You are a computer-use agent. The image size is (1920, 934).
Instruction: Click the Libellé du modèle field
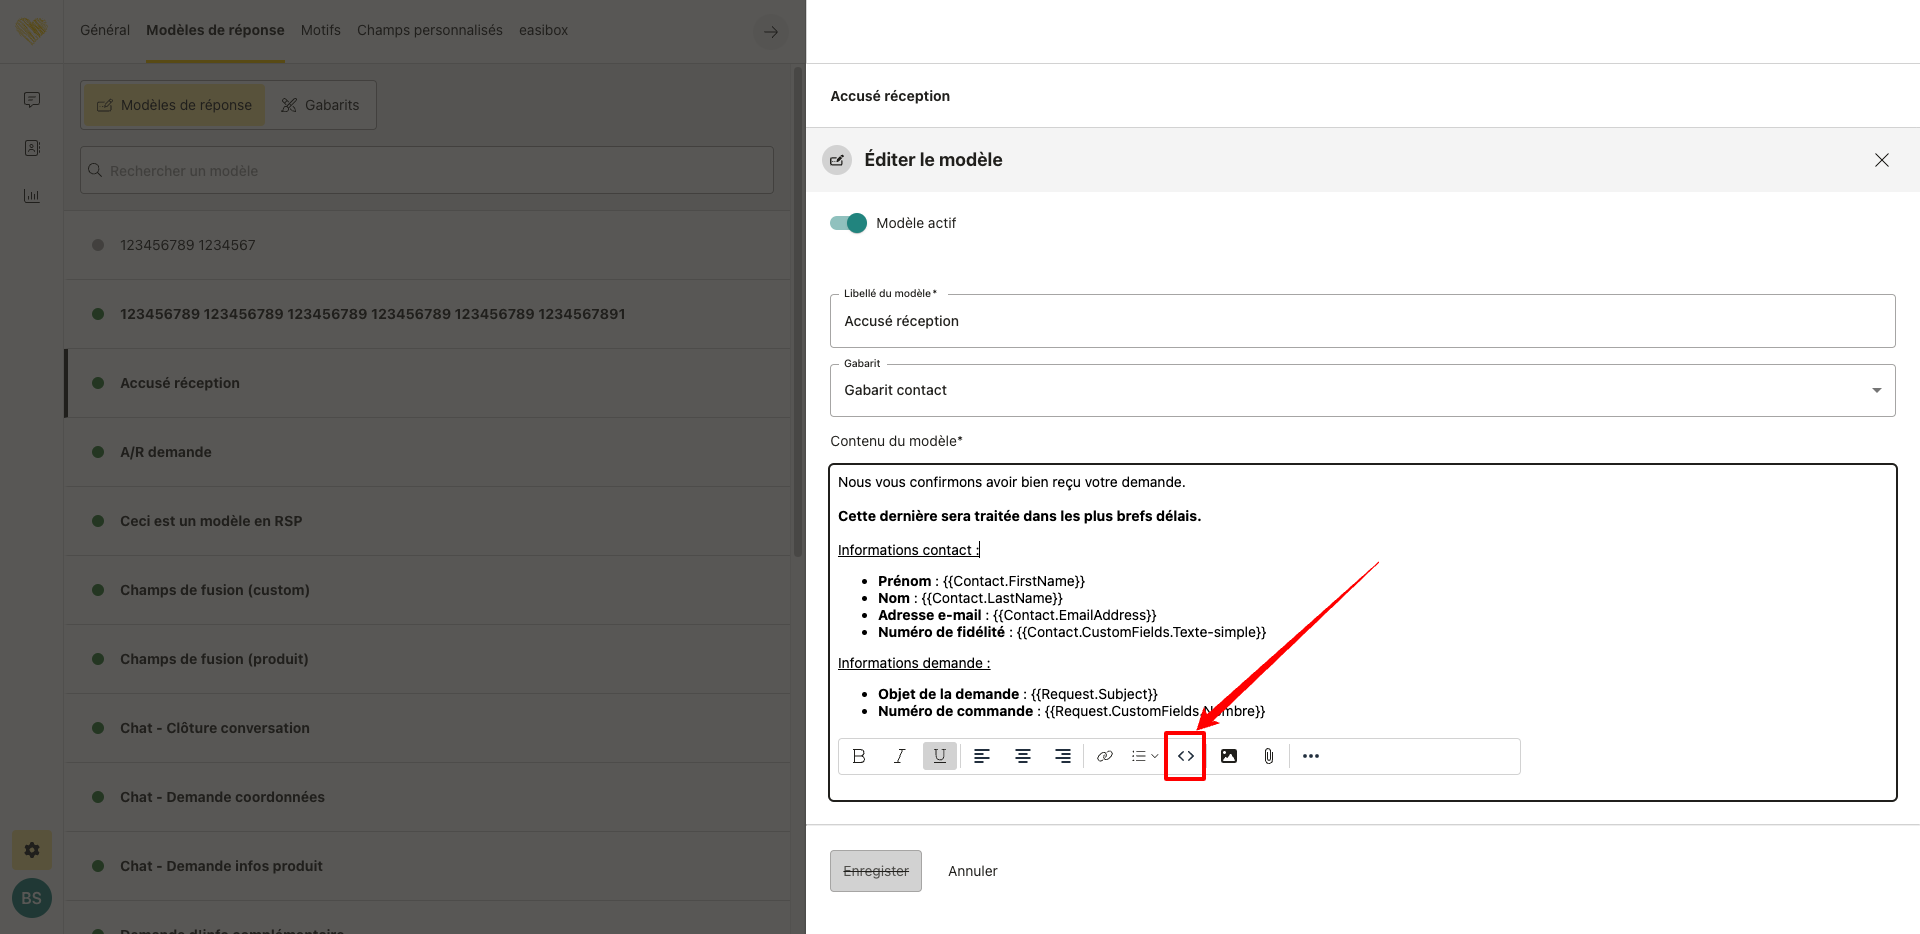1362,321
